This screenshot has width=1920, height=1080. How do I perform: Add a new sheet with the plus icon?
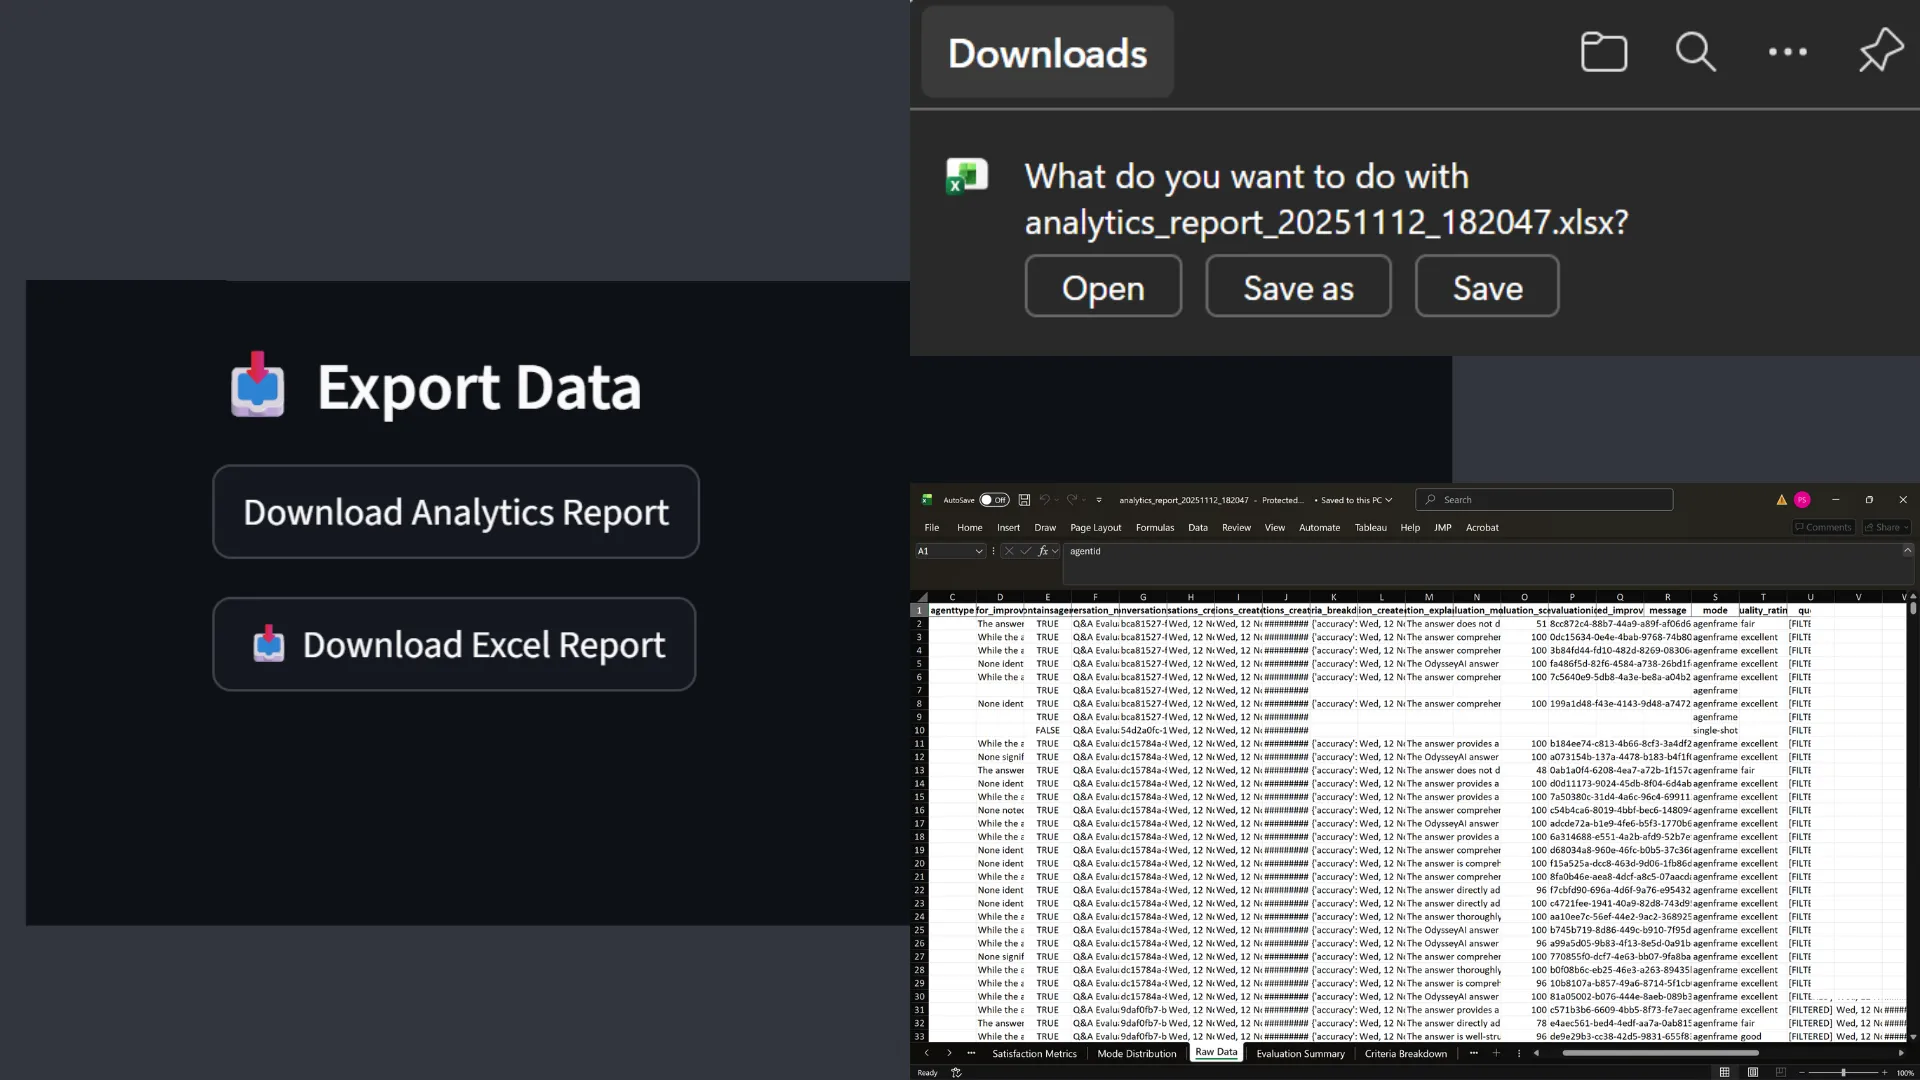[1496, 1053]
